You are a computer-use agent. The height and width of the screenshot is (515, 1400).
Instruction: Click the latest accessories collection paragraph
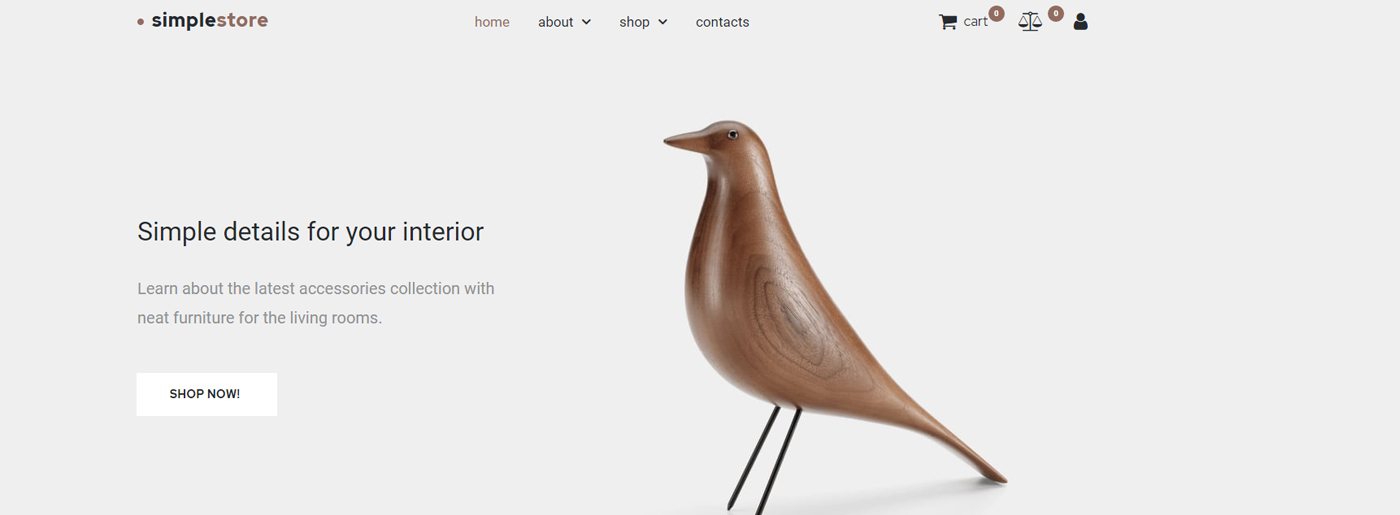(316, 303)
